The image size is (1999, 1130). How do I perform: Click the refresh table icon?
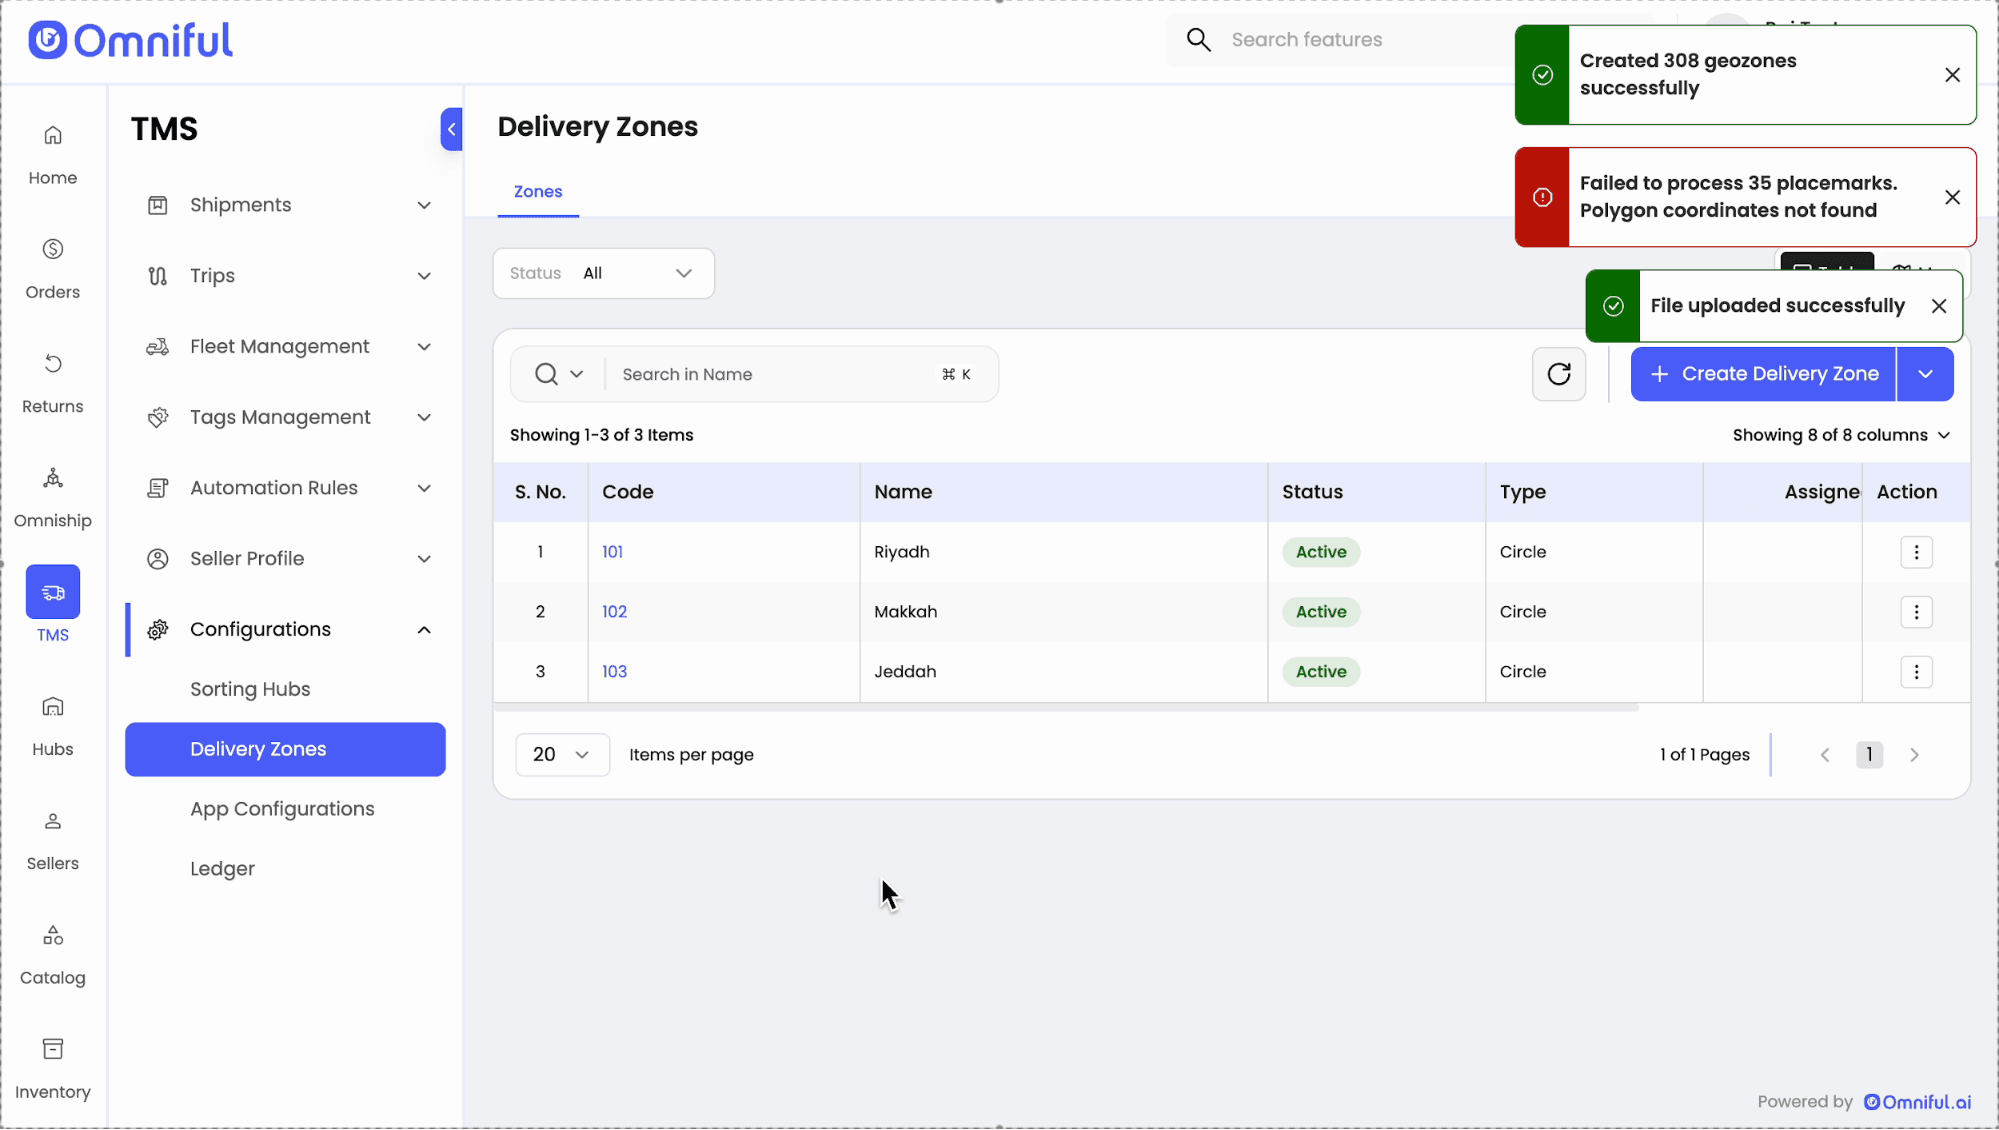pyautogui.click(x=1558, y=374)
